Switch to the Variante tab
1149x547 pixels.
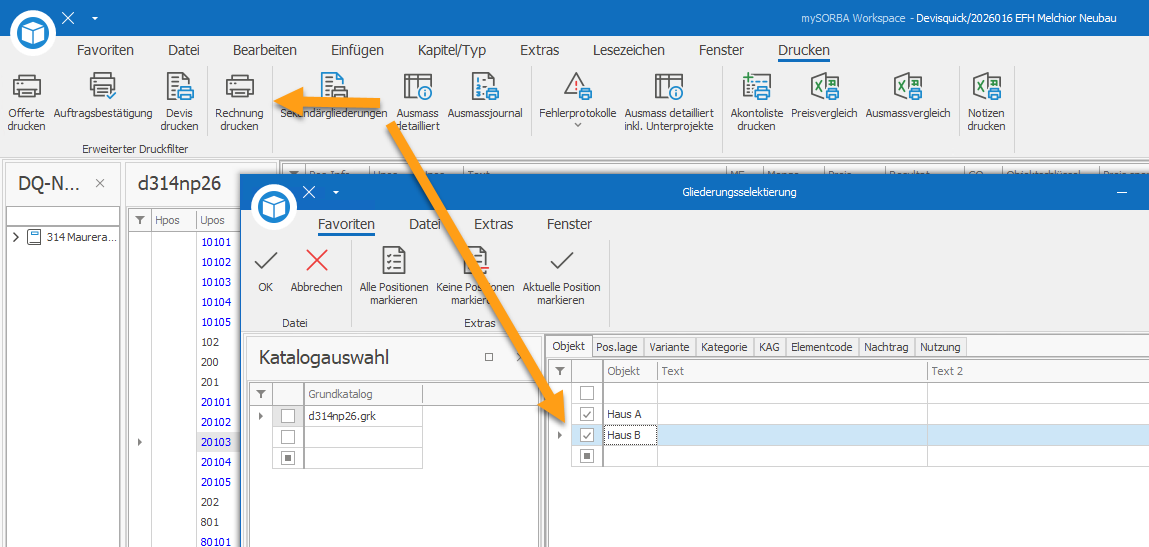670,347
